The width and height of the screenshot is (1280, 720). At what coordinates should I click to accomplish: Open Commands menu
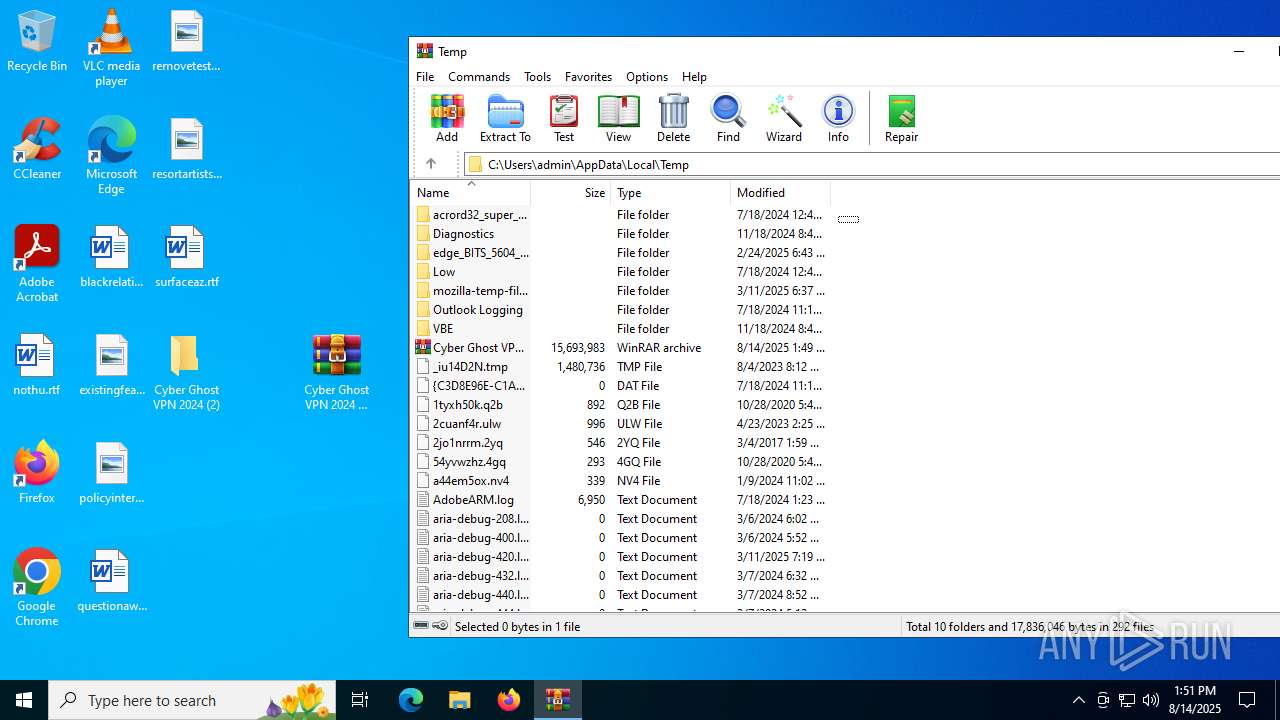pyautogui.click(x=479, y=77)
